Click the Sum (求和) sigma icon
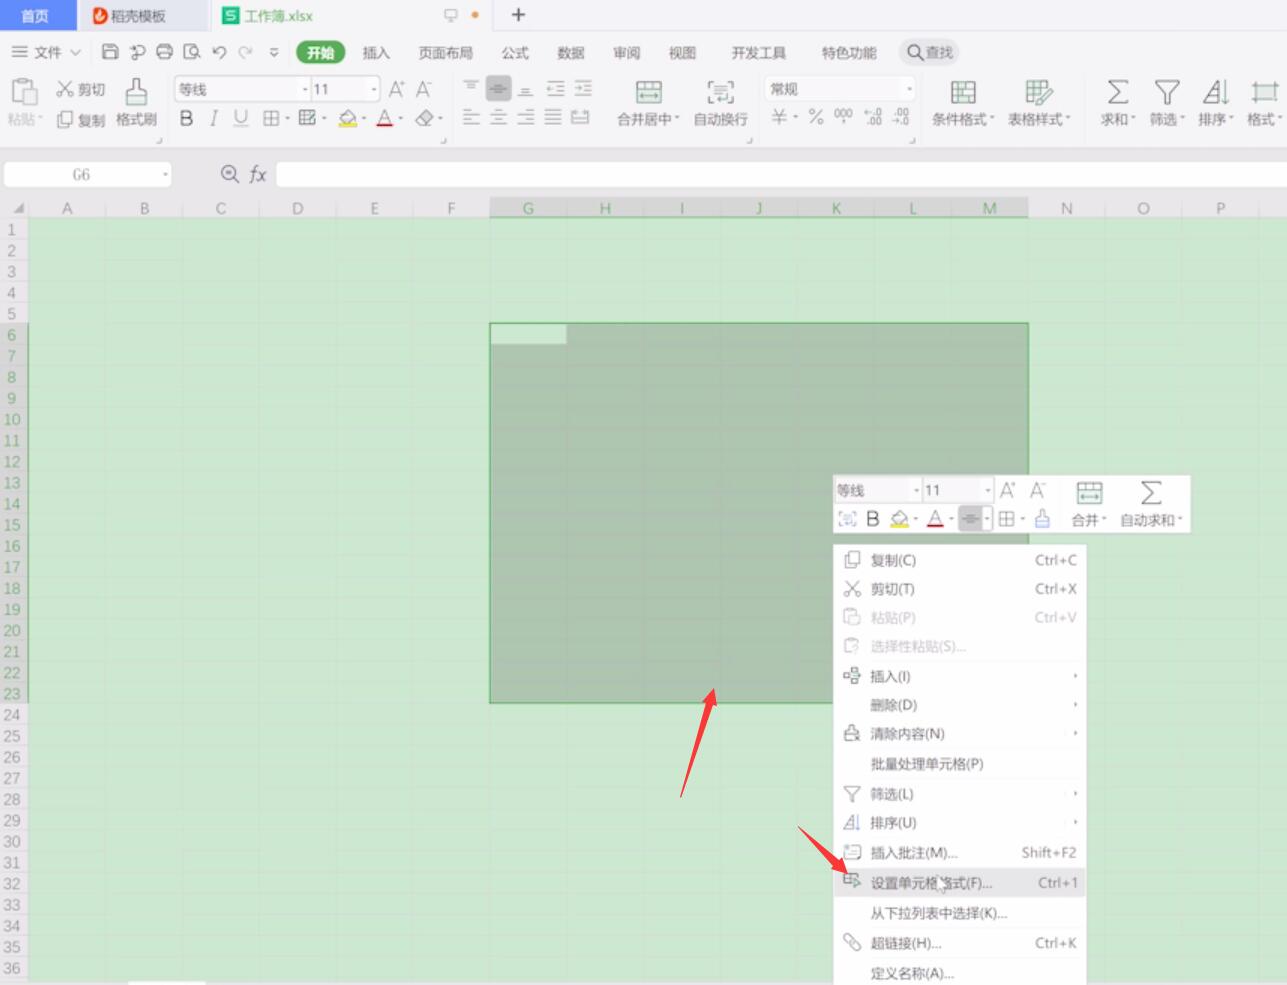This screenshot has width=1287, height=985. pyautogui.click(x=1117, y=92)
